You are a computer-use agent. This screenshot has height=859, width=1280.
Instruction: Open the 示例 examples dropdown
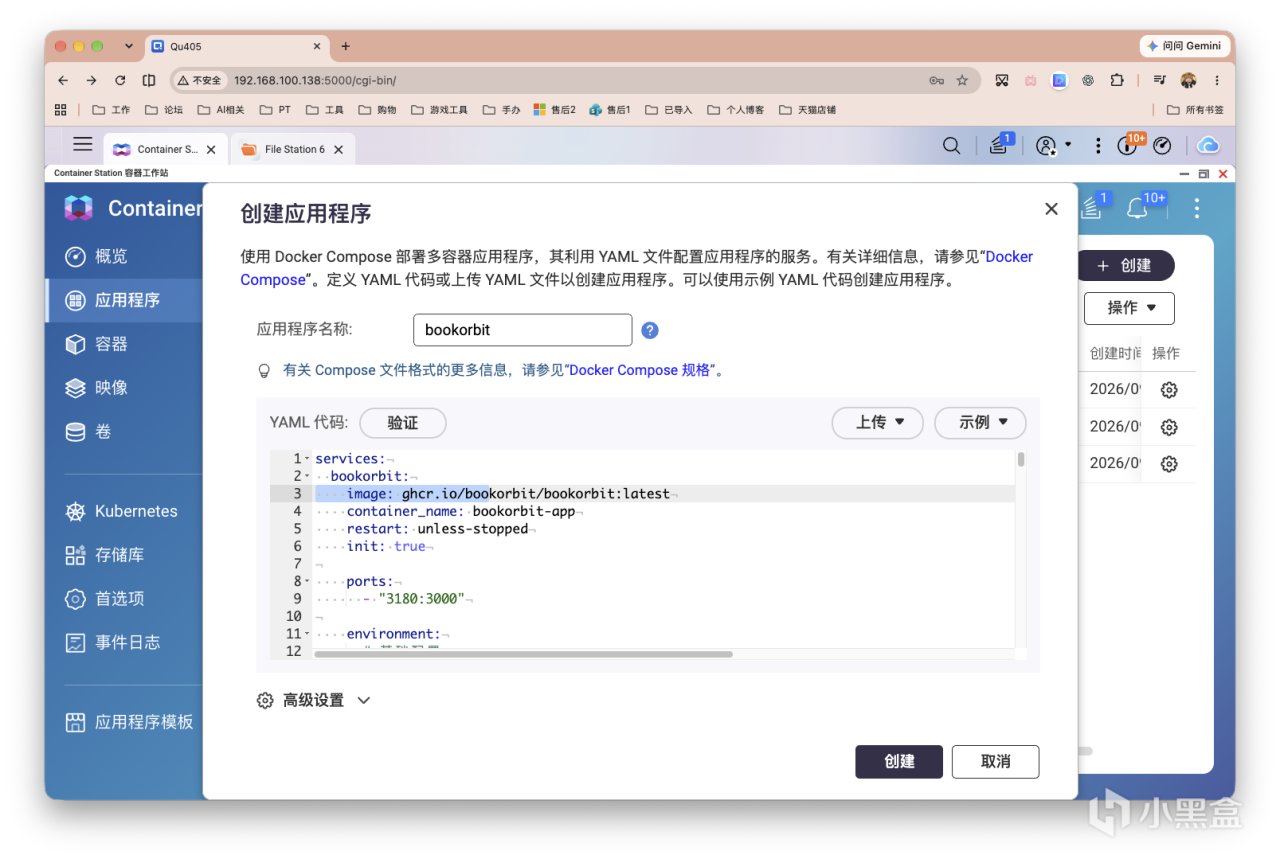coord(982,423)
